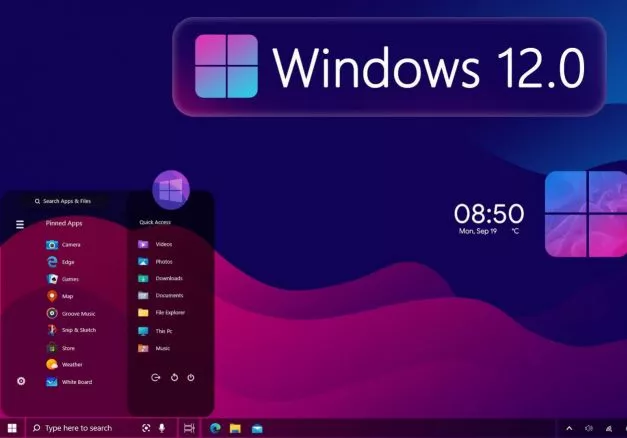
Task: Click the visual search icon in taskbar search
Action: click(146, 428)
